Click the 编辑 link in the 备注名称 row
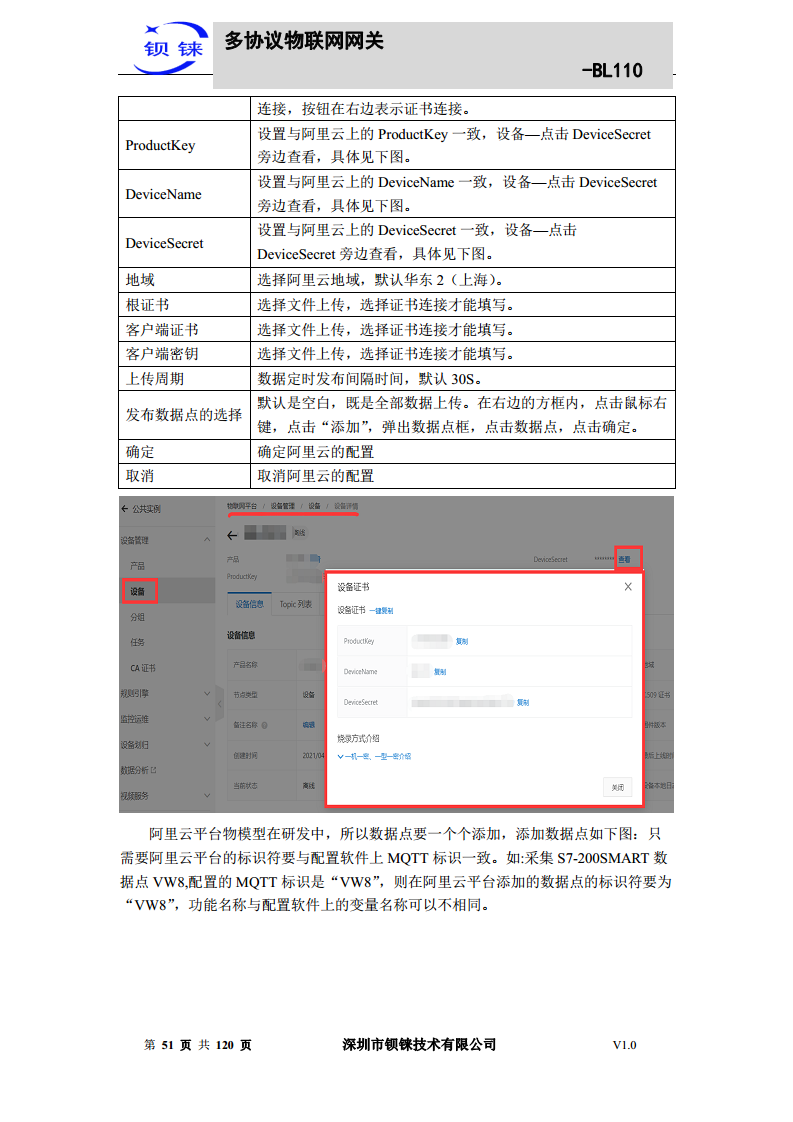This screenshot has height=1122, width=793. pos(308,725)
